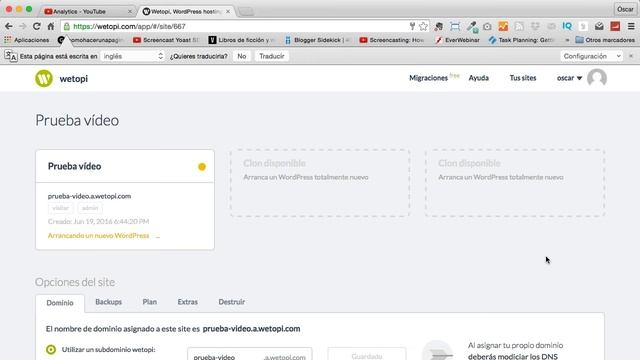
Task: Reload the page with the refresh icon
Action: click(37, 26)
